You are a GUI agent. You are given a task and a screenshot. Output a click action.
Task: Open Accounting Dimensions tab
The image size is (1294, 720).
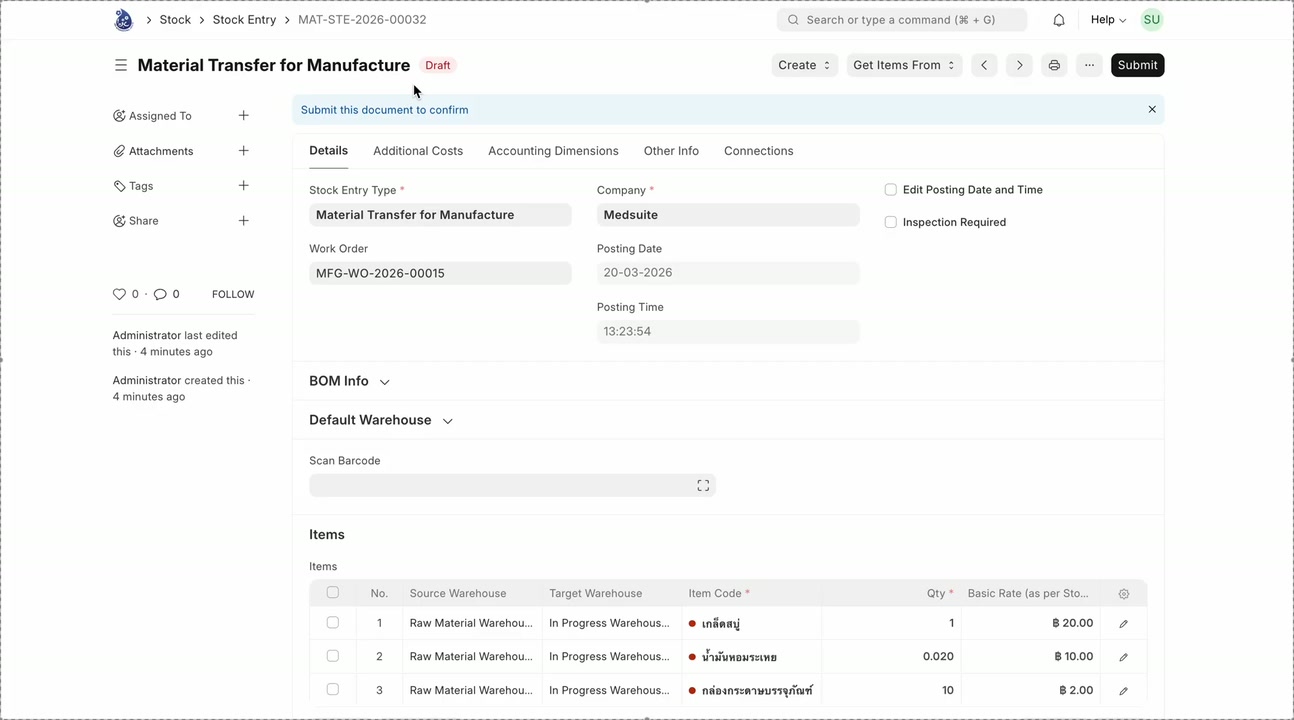[x=553, y=151]
